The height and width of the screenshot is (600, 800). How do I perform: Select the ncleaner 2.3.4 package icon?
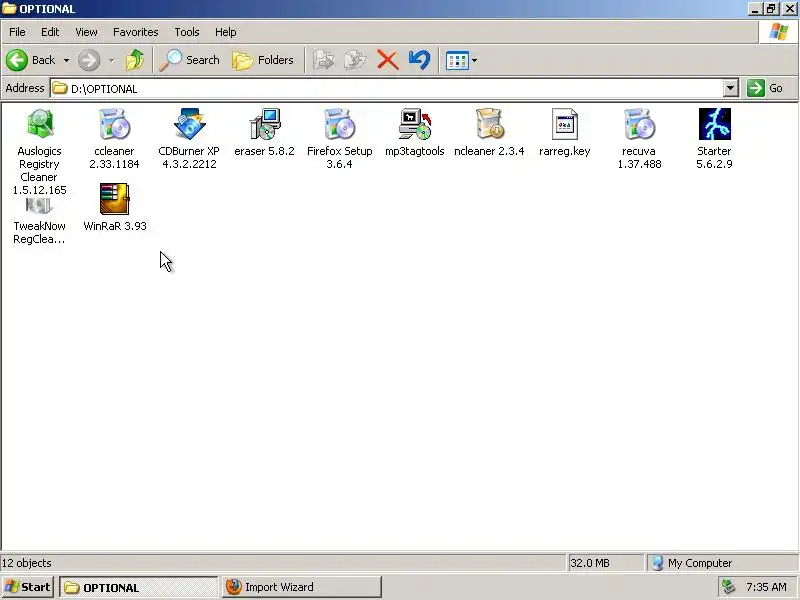tap(489, 124)
